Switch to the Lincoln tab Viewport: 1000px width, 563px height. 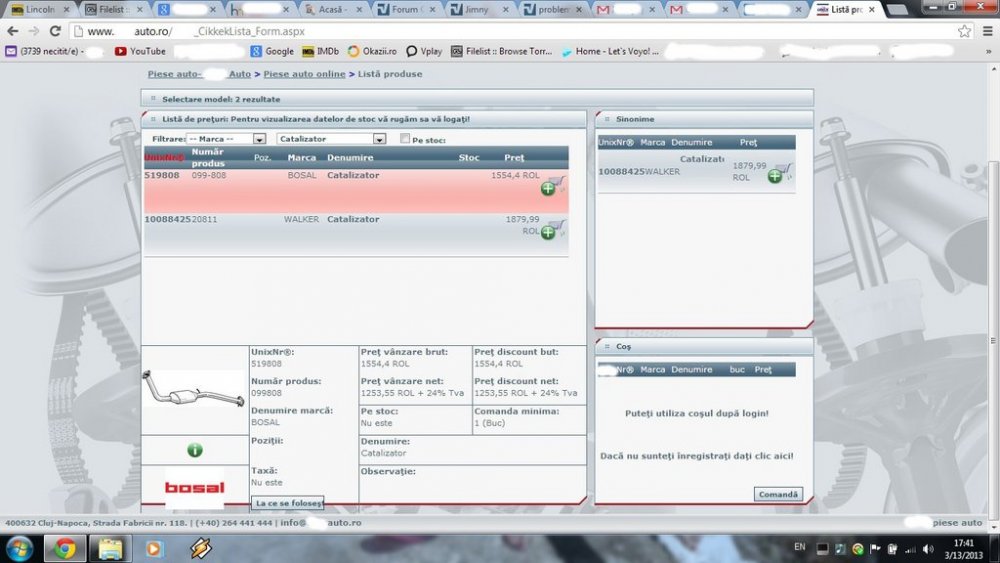pyautogui.click(x=40, y=10)
